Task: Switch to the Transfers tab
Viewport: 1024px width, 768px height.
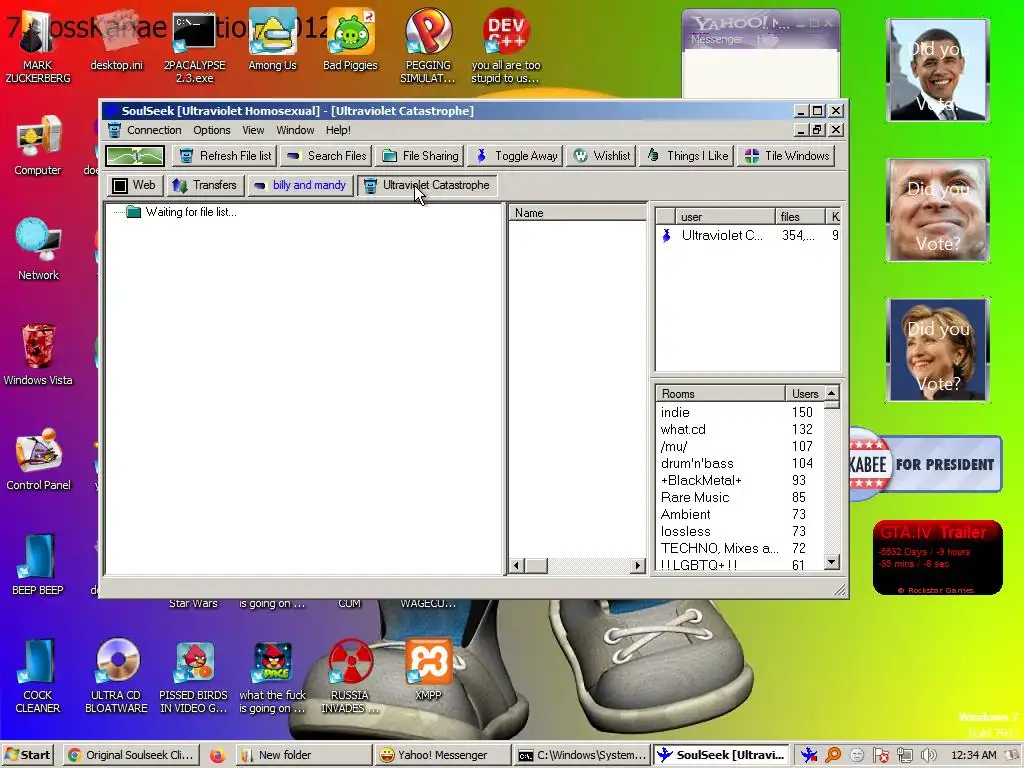Action: point(205,185)
